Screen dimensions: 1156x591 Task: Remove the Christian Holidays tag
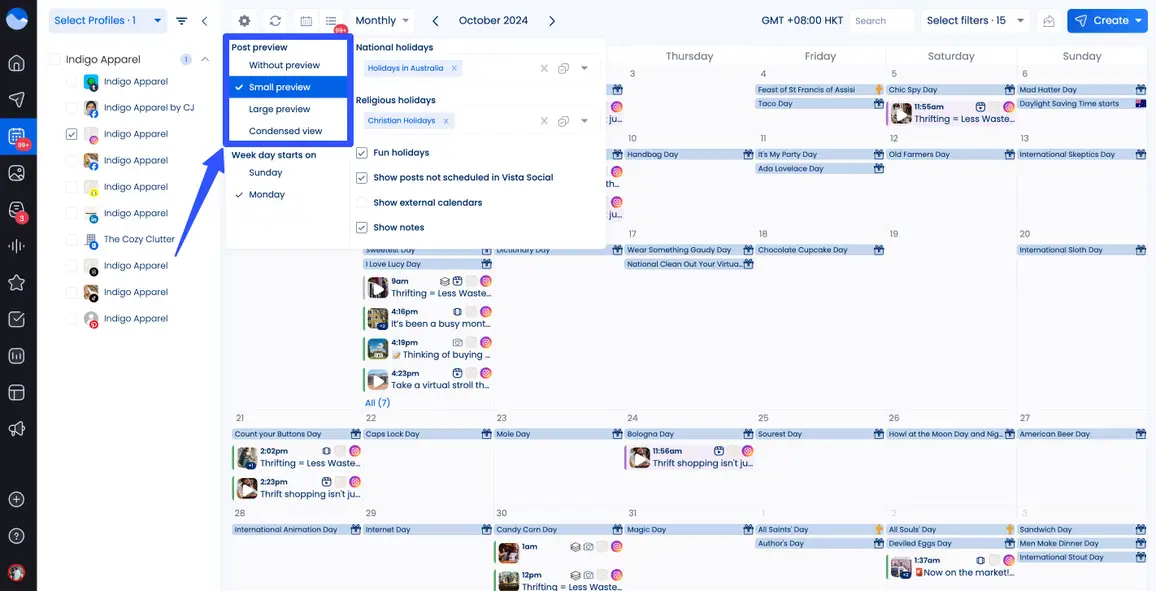click(x=446, y=121)
